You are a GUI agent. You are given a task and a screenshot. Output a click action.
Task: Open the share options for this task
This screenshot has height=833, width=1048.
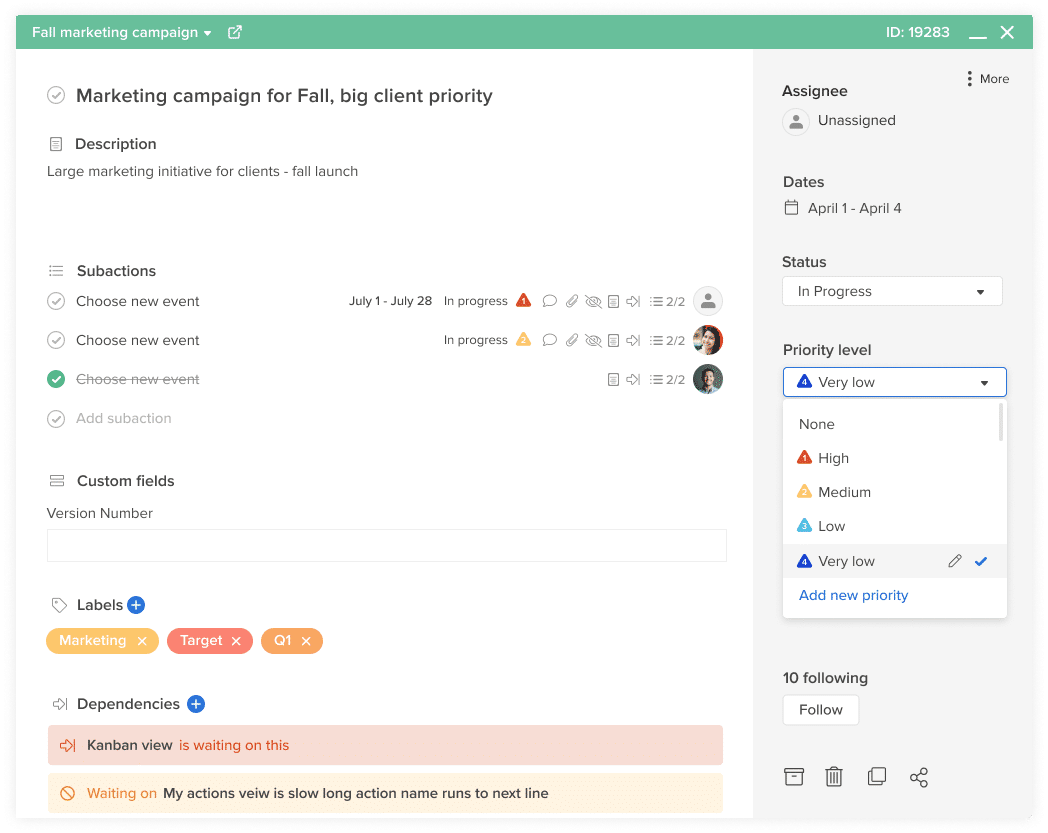919,777
